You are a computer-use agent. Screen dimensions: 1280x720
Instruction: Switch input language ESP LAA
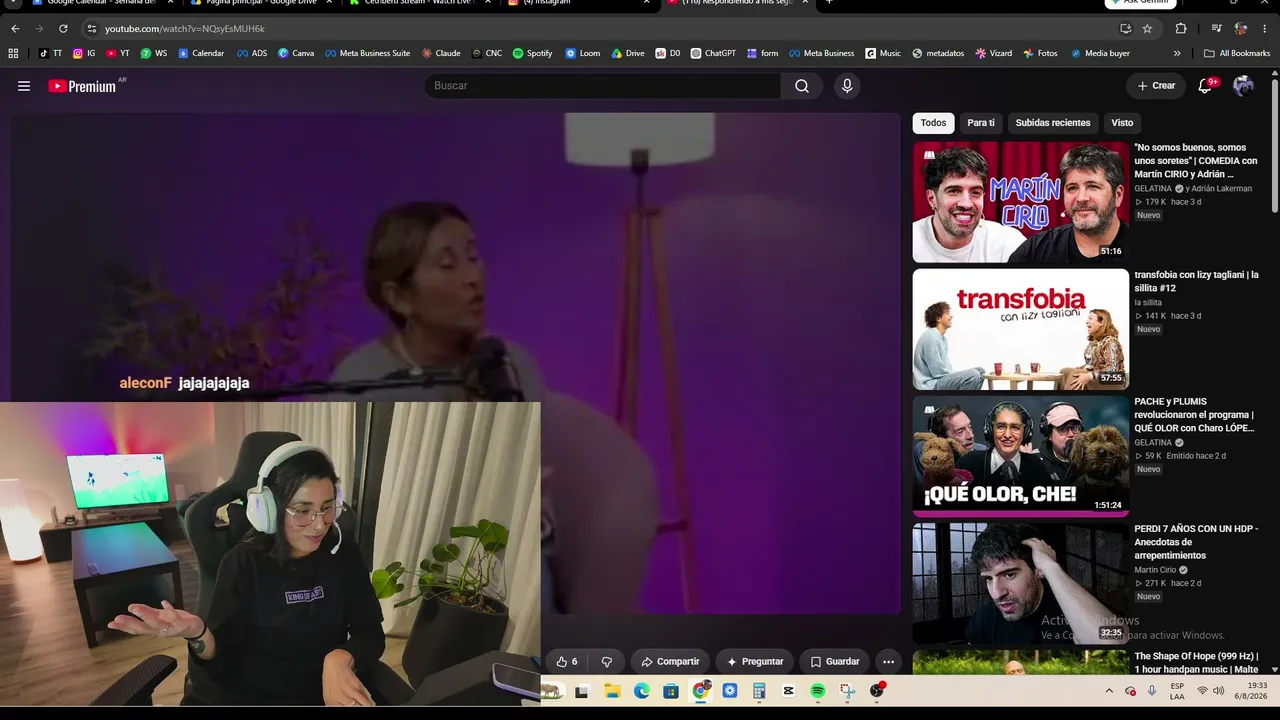point(1178,691)
